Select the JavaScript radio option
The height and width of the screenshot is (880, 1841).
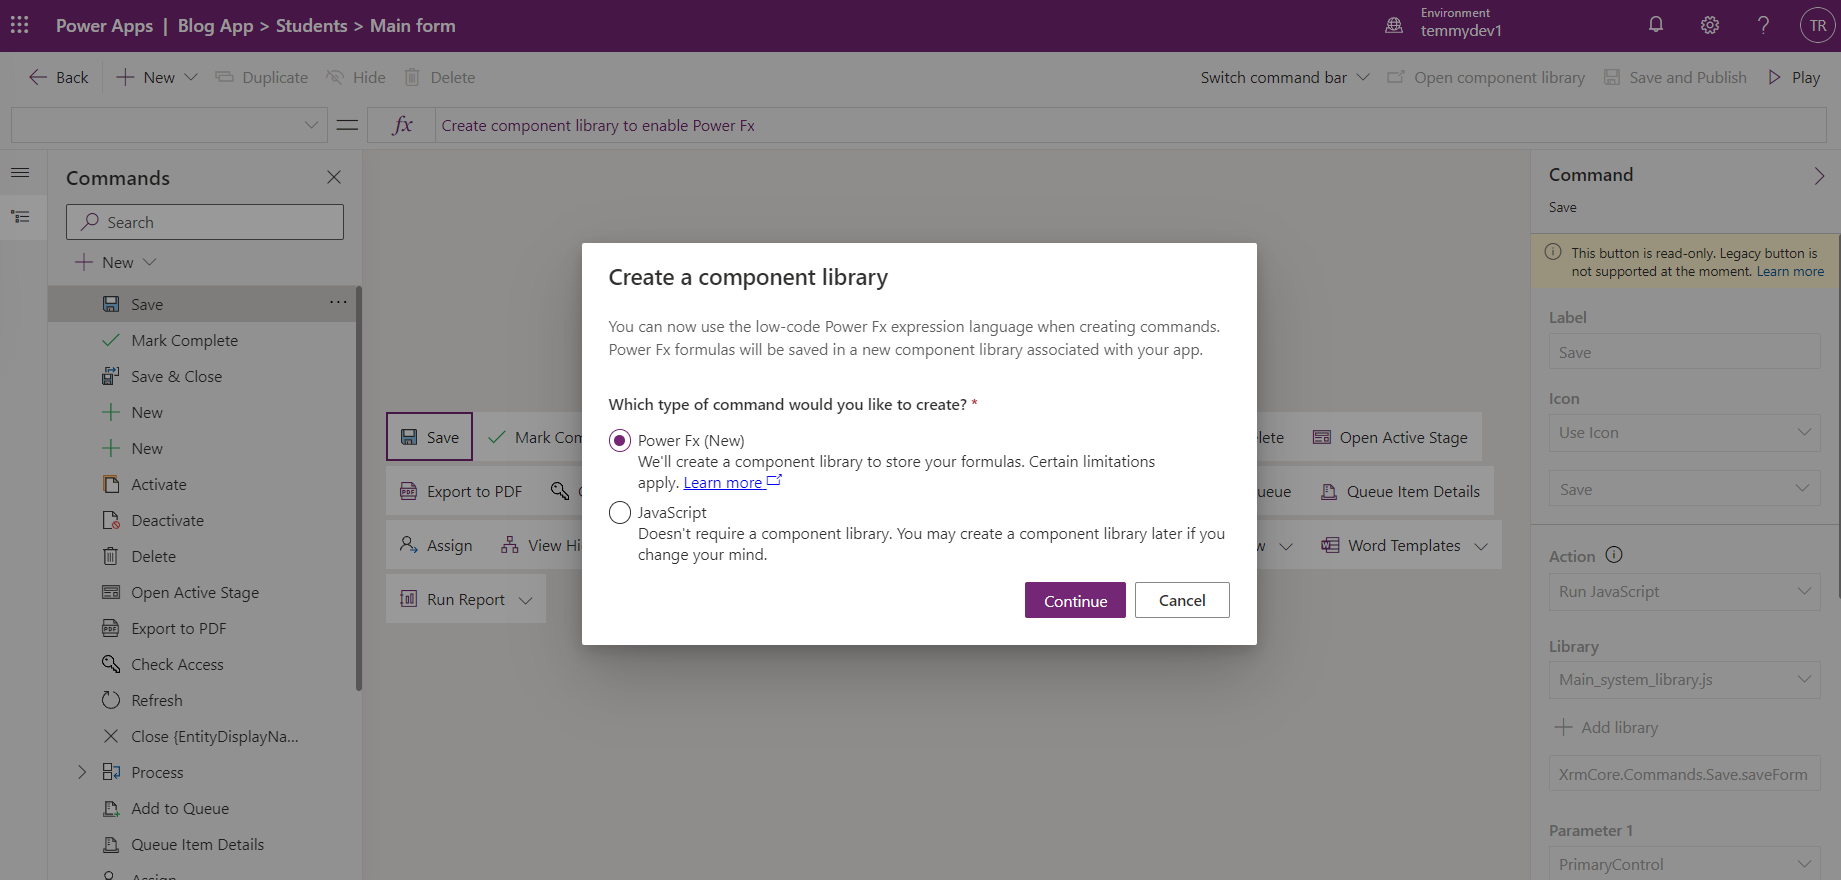[620, 513]
